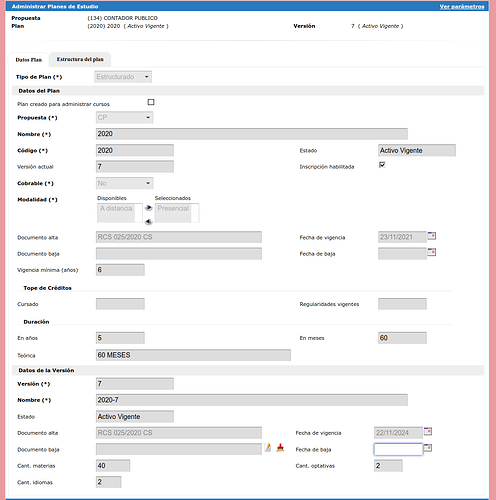
Task: Click the red icon beside Documento baja
Action: pos(280,448)
